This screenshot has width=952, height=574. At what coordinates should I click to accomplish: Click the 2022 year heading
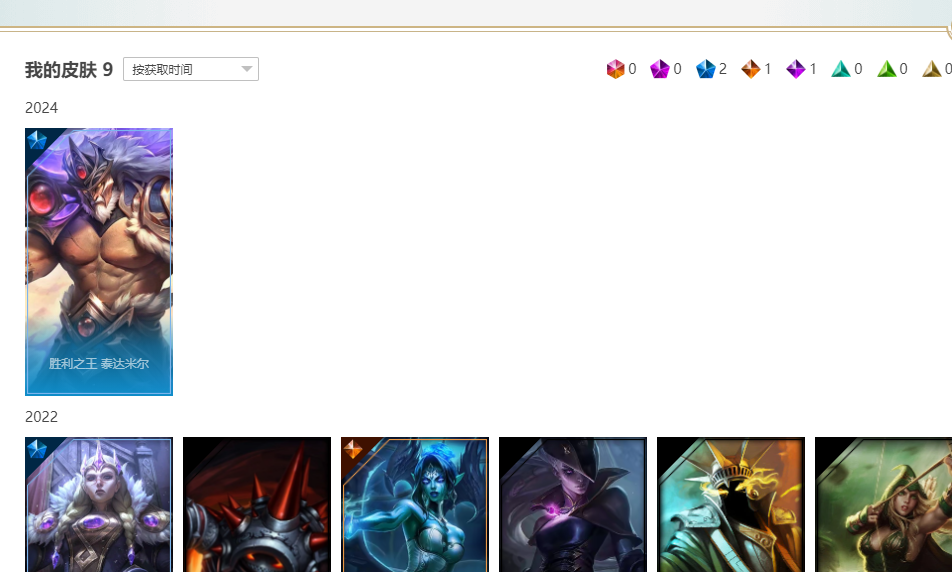[41, 417]
